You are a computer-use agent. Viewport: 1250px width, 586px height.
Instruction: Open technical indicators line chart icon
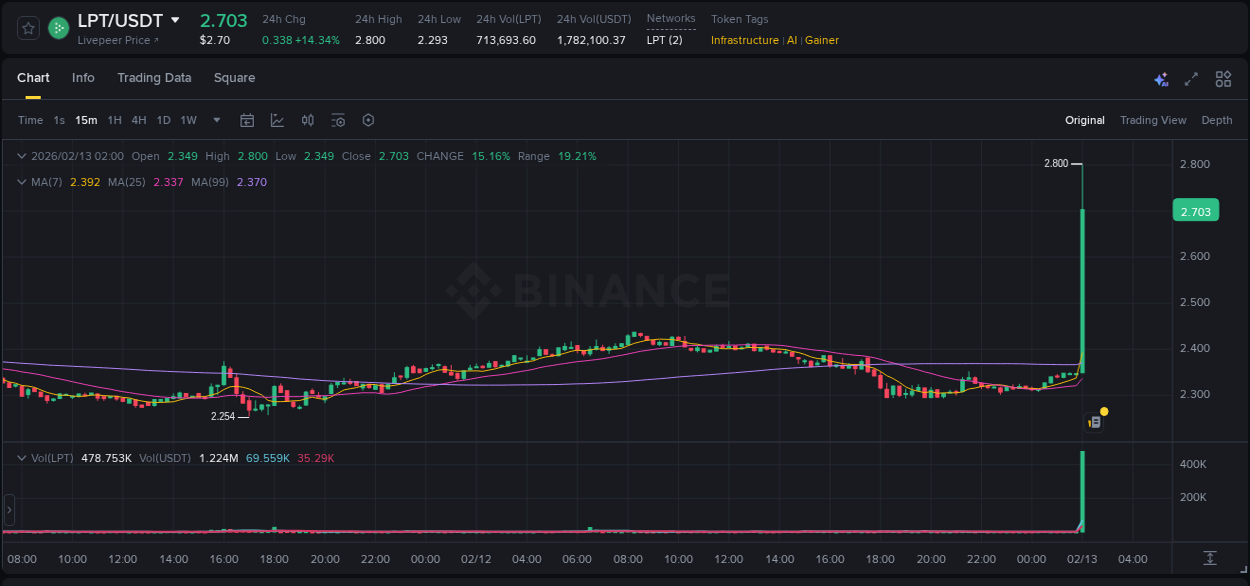click(x=277, y=120)
